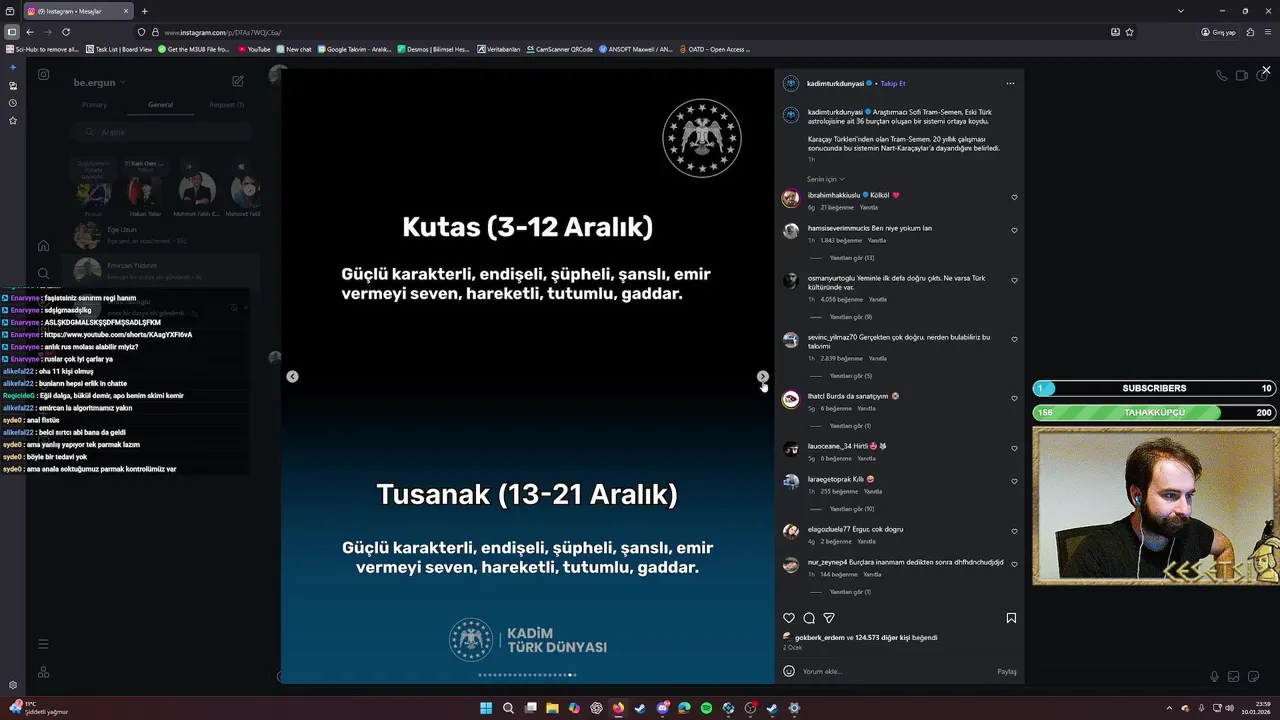Open 'Giriş yap' browser account button
Image resolution: width=1280 pixels, height=720 pixels.
pyautogui.click(x=1218, y=32)
